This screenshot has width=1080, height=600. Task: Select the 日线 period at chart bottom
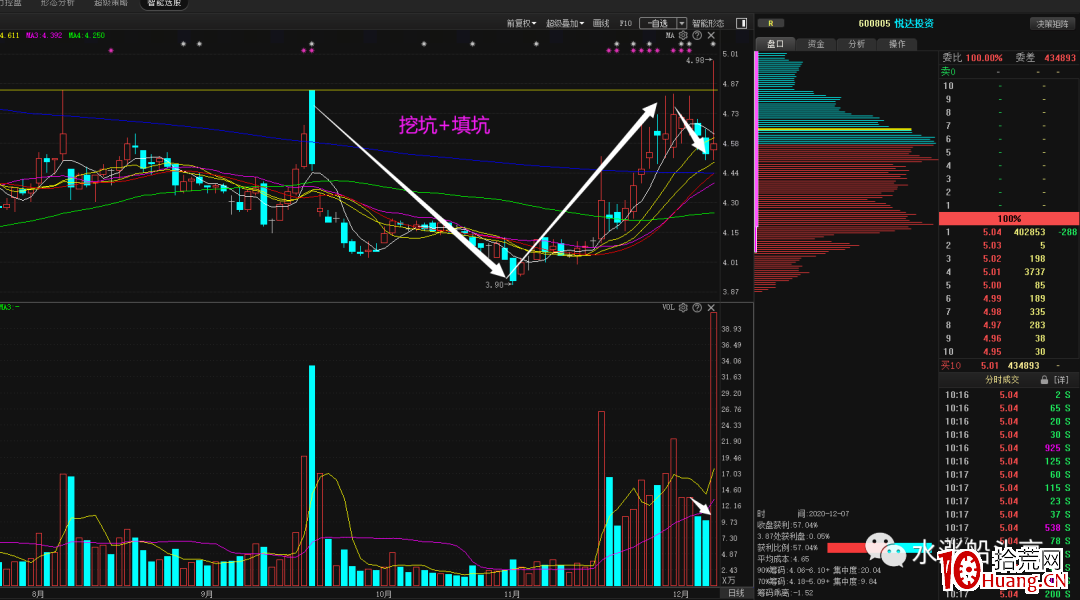(x=736, y=593)
